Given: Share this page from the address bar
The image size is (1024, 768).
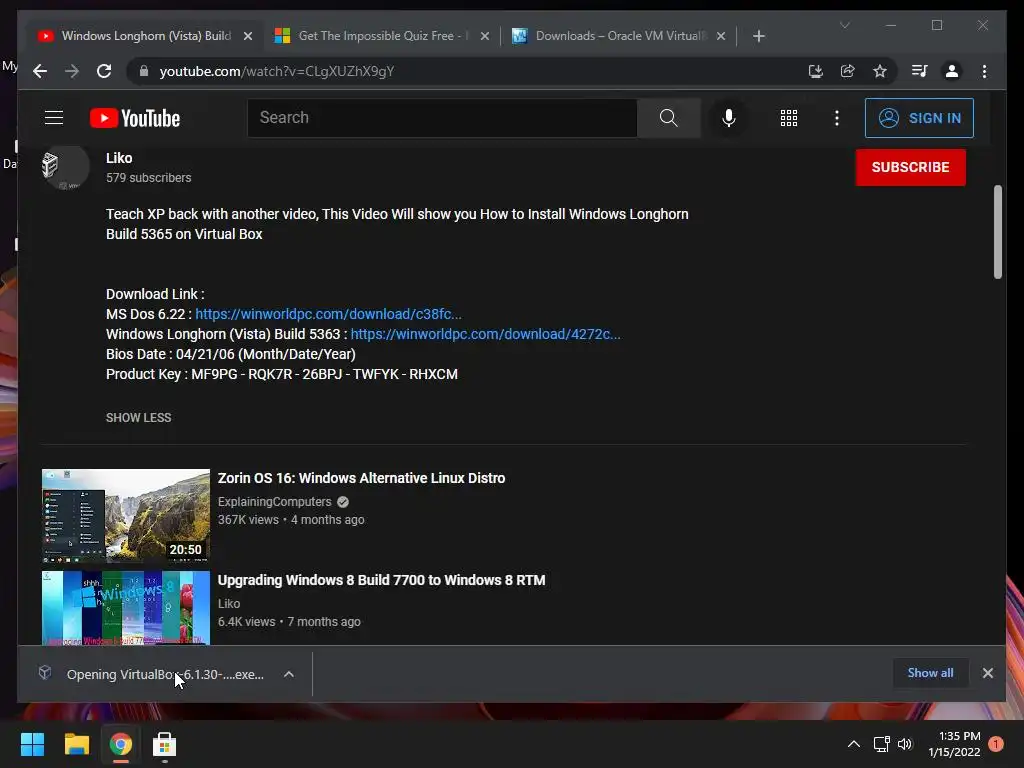Looking at the screenshot, I should coord(848,71).
